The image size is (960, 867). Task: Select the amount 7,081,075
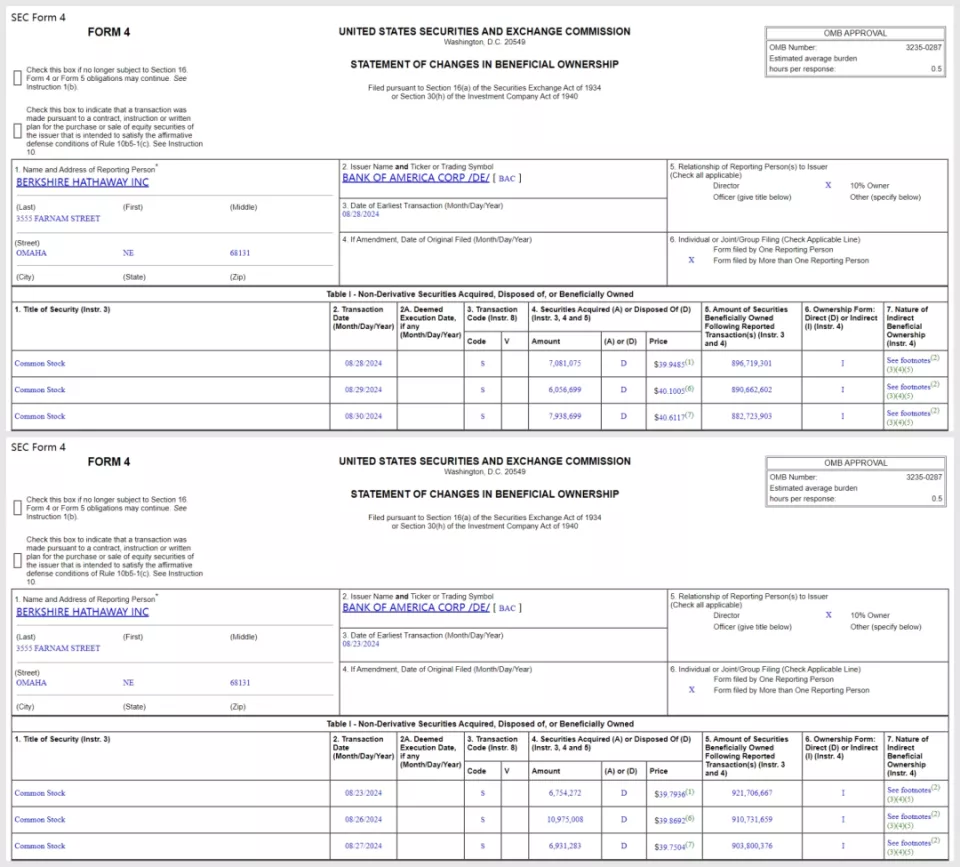[564, 364]
